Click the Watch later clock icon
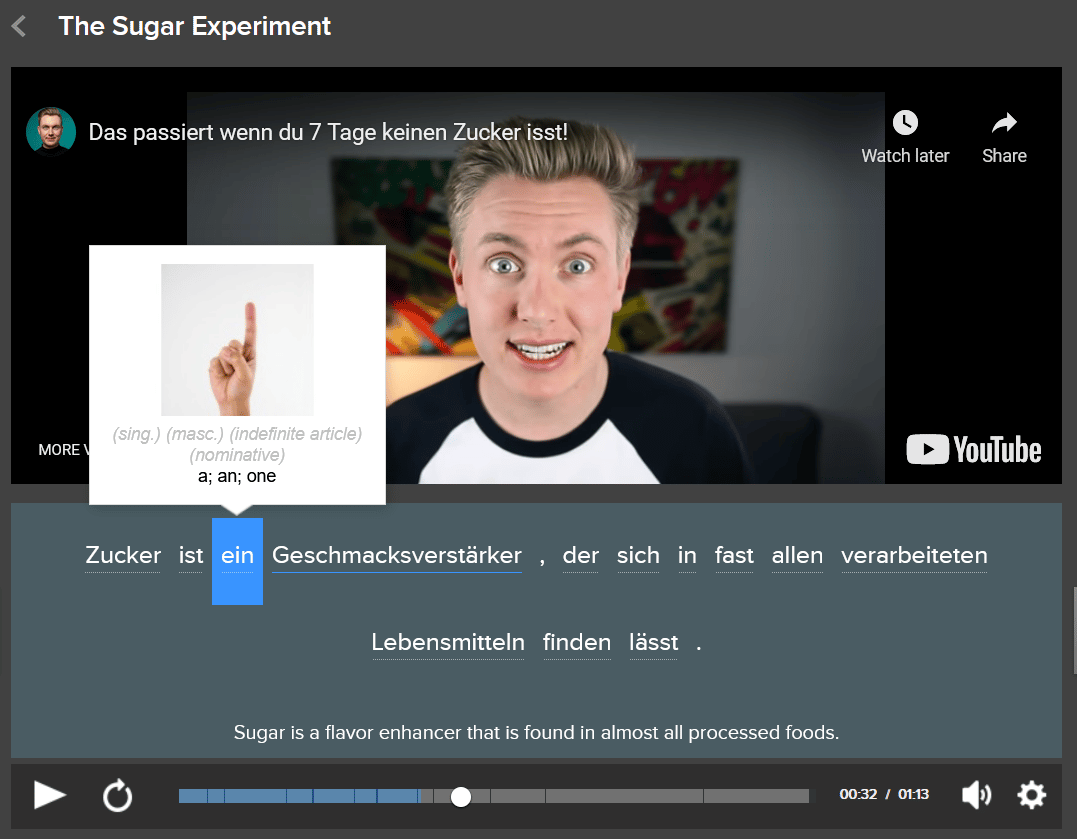This screenshot has height=839, width=1077. tap(904, 123)
